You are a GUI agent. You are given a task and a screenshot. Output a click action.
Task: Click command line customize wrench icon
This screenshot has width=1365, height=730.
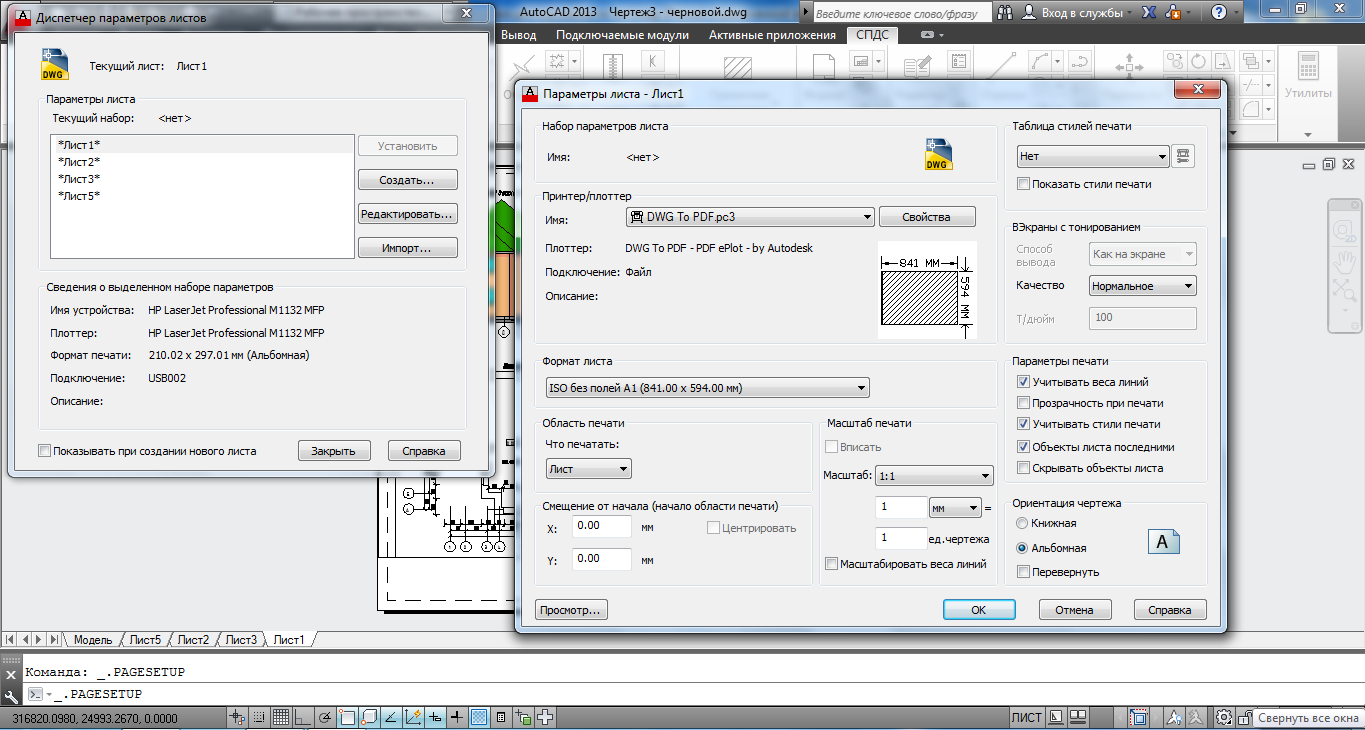pos(10,696)
